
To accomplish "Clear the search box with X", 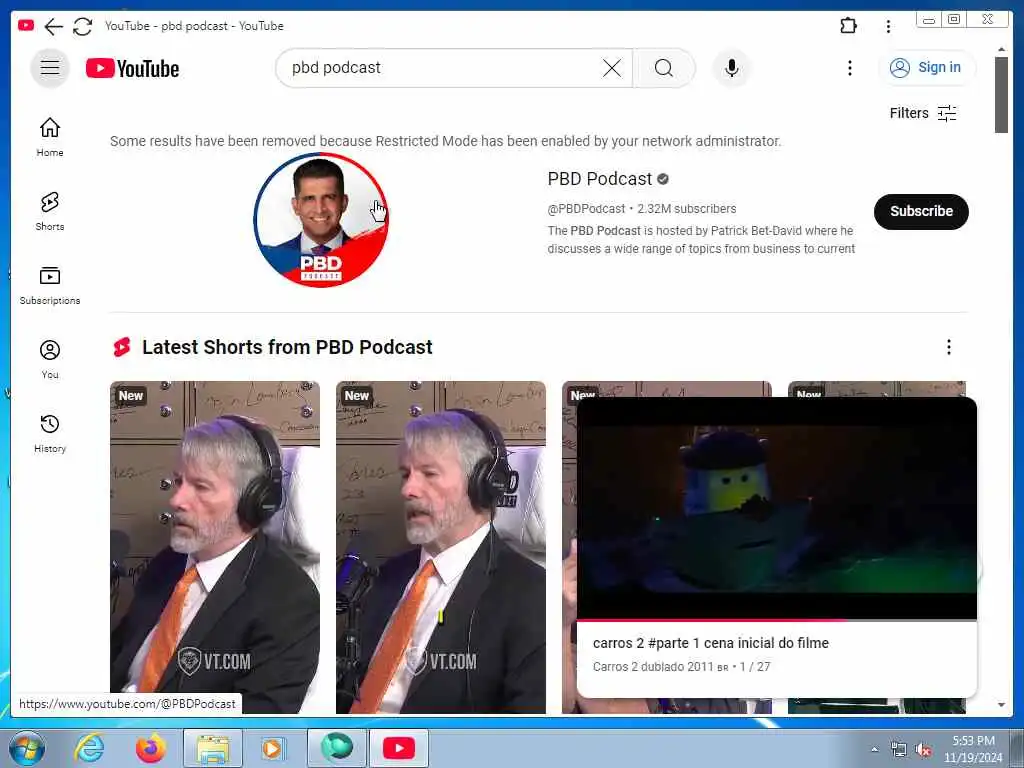I will tap(612, 68).
